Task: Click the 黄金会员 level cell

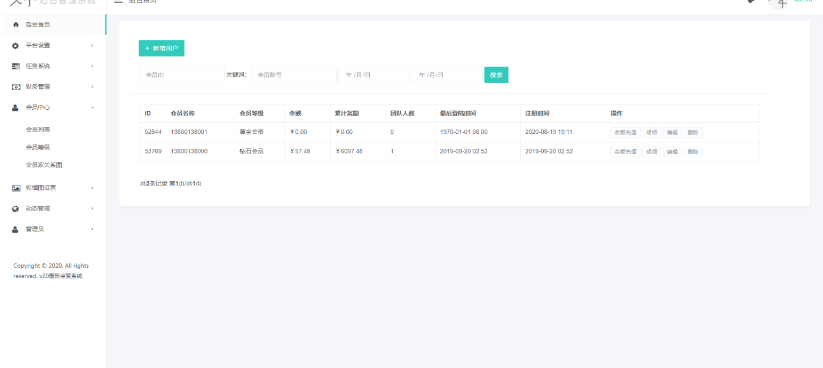Action: pyautogui.click(x=251, y=132)
